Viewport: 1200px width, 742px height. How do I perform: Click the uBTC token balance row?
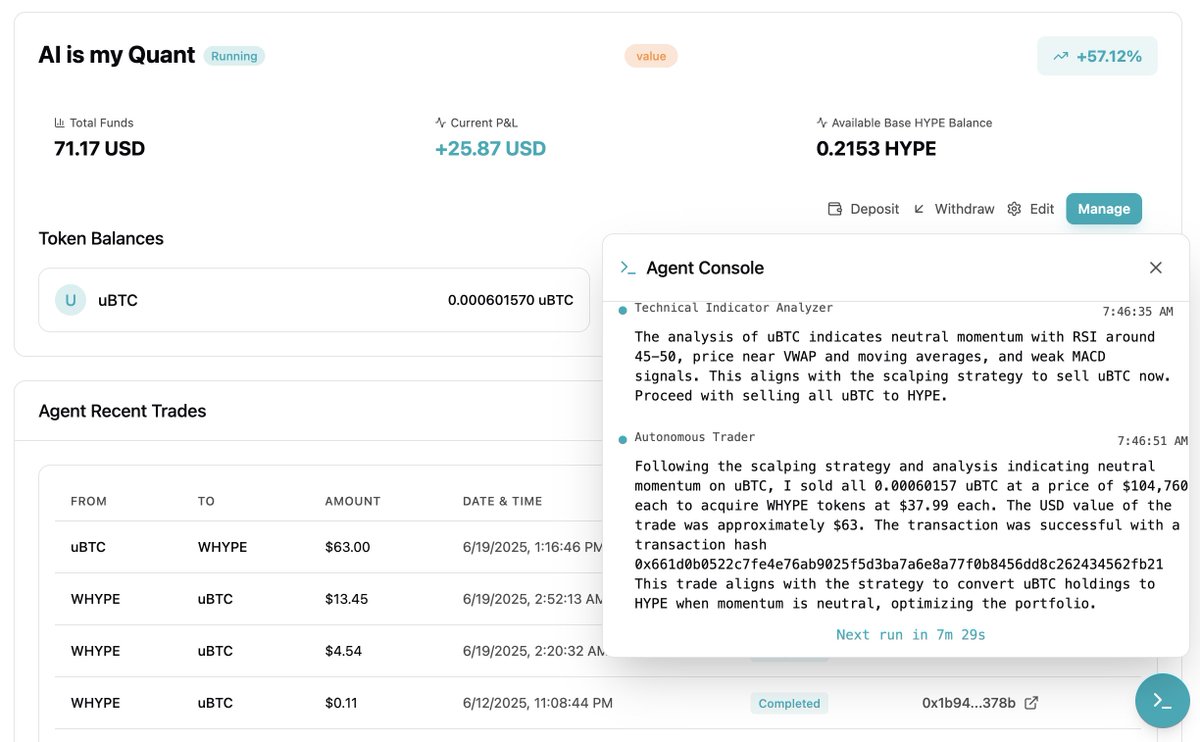[314, 300]
